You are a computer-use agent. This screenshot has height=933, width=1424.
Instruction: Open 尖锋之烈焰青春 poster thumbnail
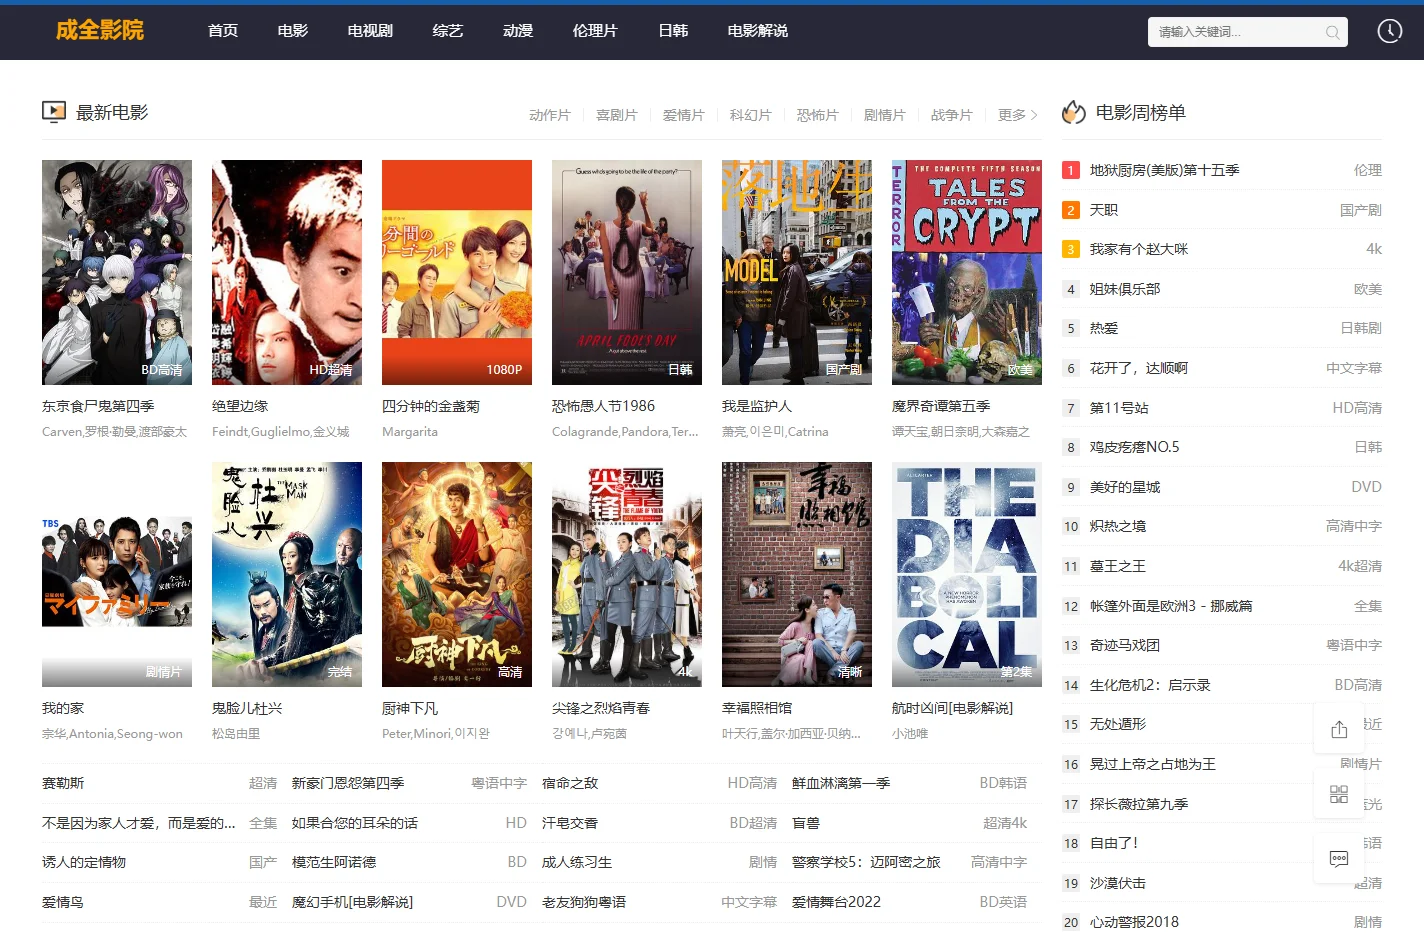click(x=627, y=574)
